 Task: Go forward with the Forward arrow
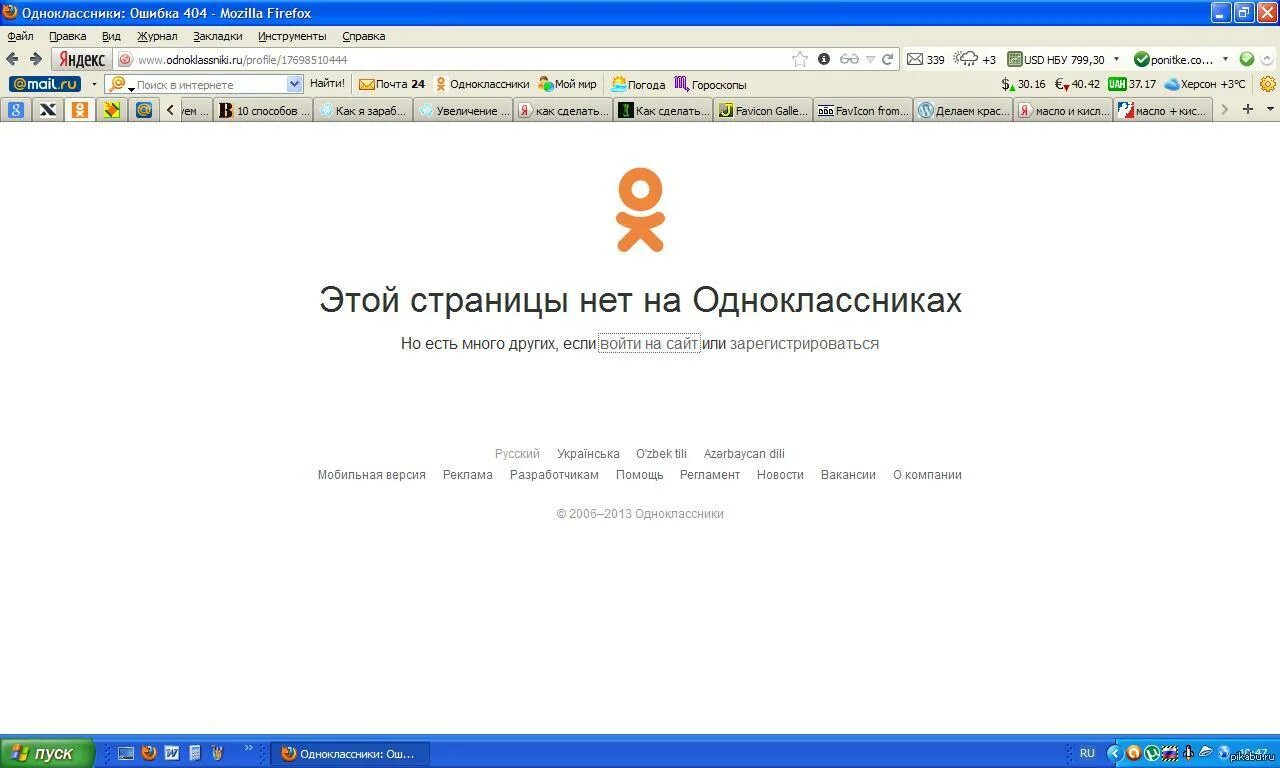pos(36,59)
